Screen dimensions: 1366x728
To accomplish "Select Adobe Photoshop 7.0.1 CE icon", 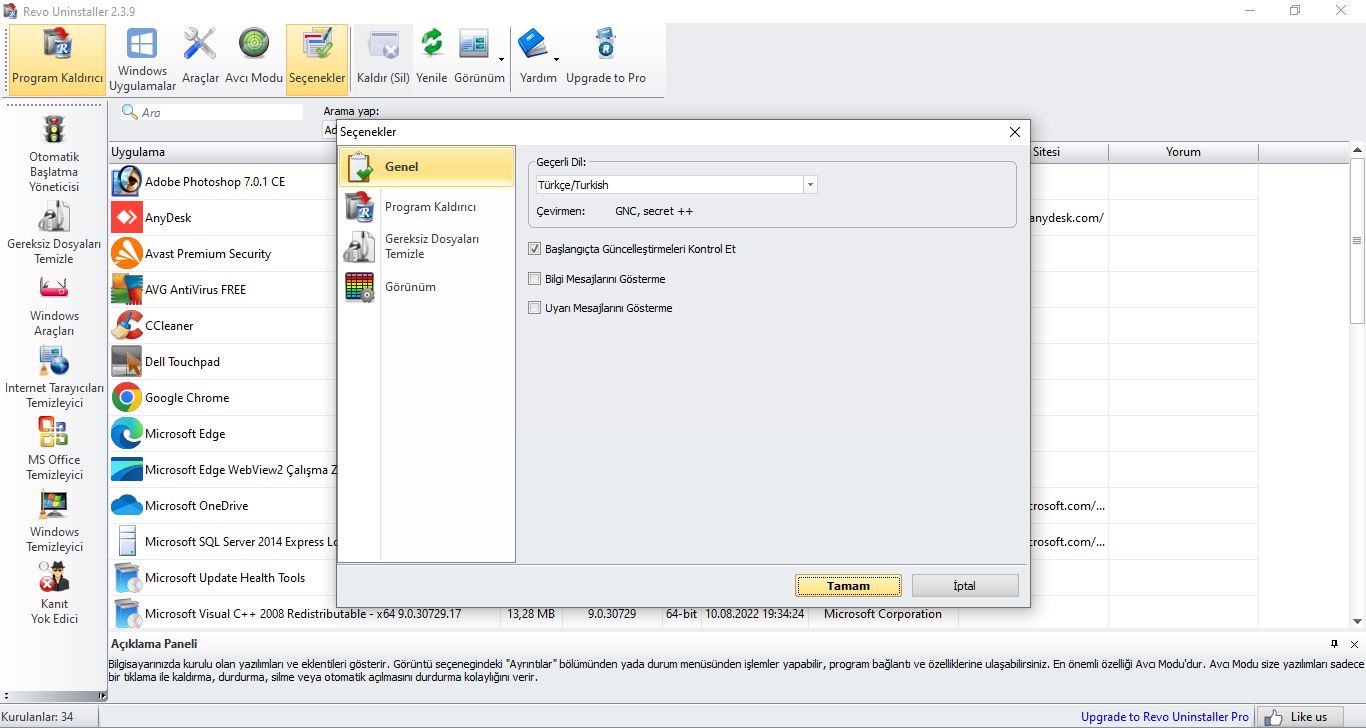I will tap(127, 181).
